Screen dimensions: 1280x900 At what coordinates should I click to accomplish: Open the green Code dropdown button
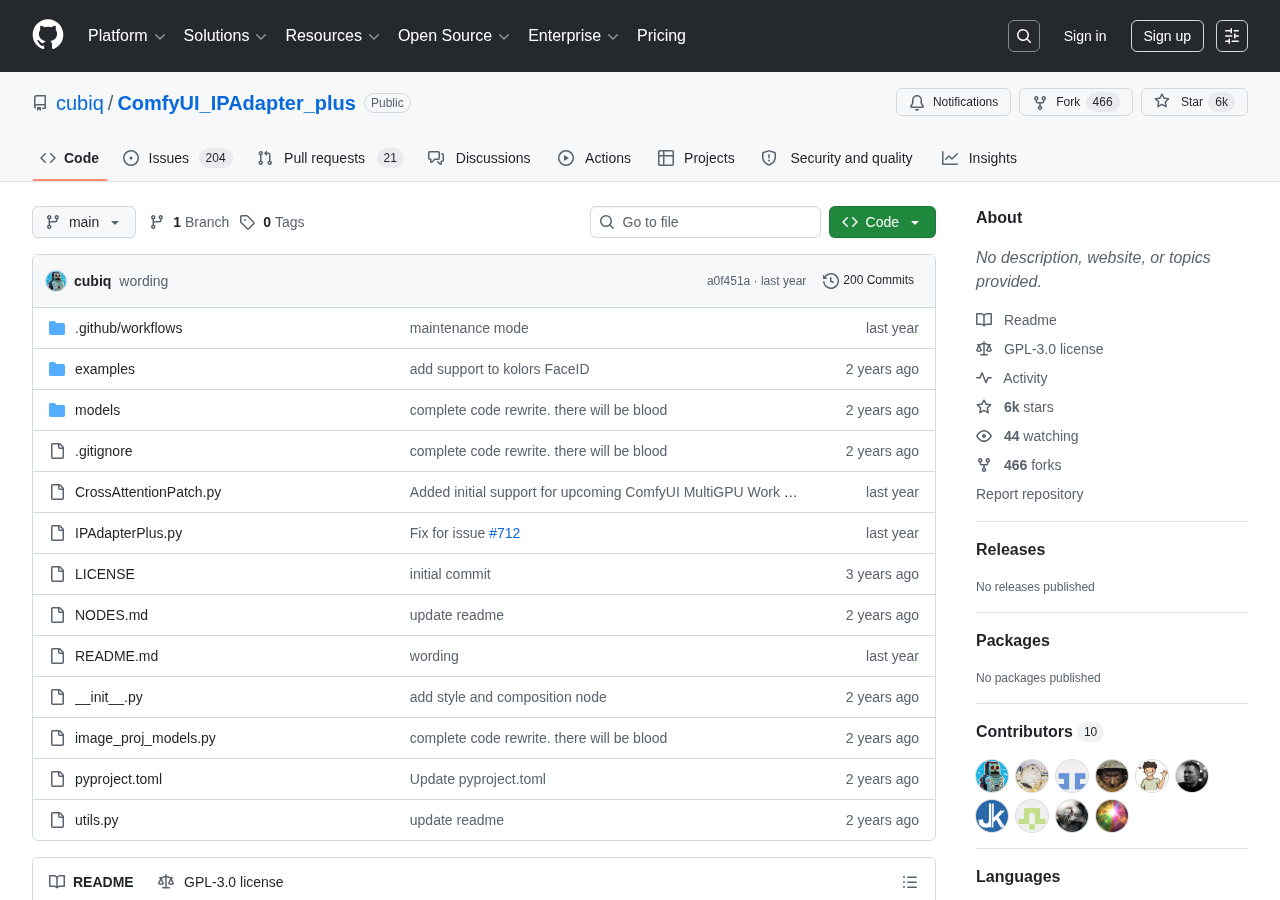pyautogui.click(x=882, y=222)
